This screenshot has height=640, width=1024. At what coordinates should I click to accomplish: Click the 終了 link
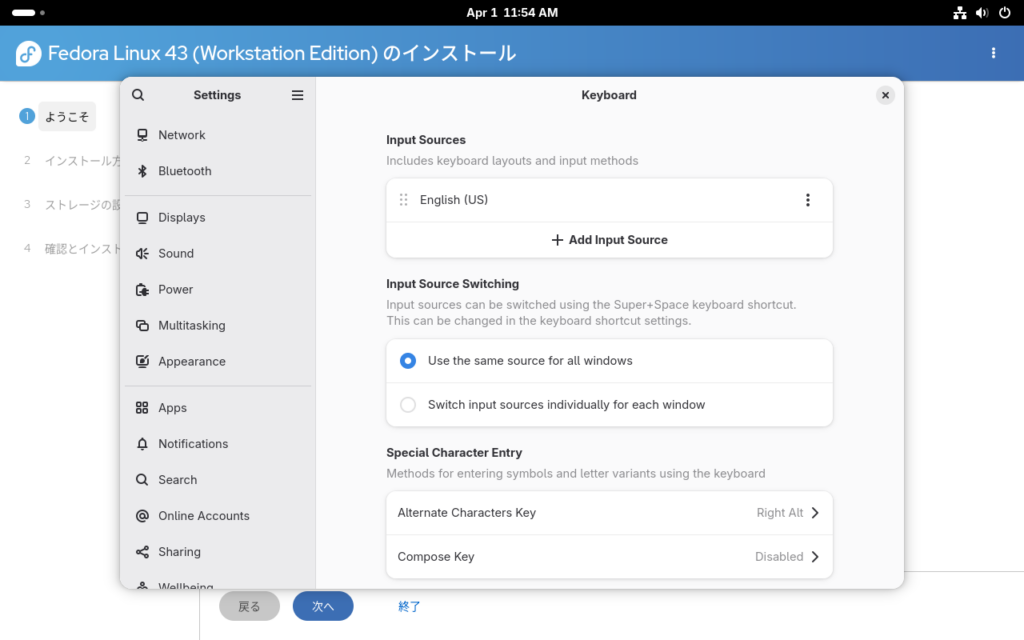[409, 606]
